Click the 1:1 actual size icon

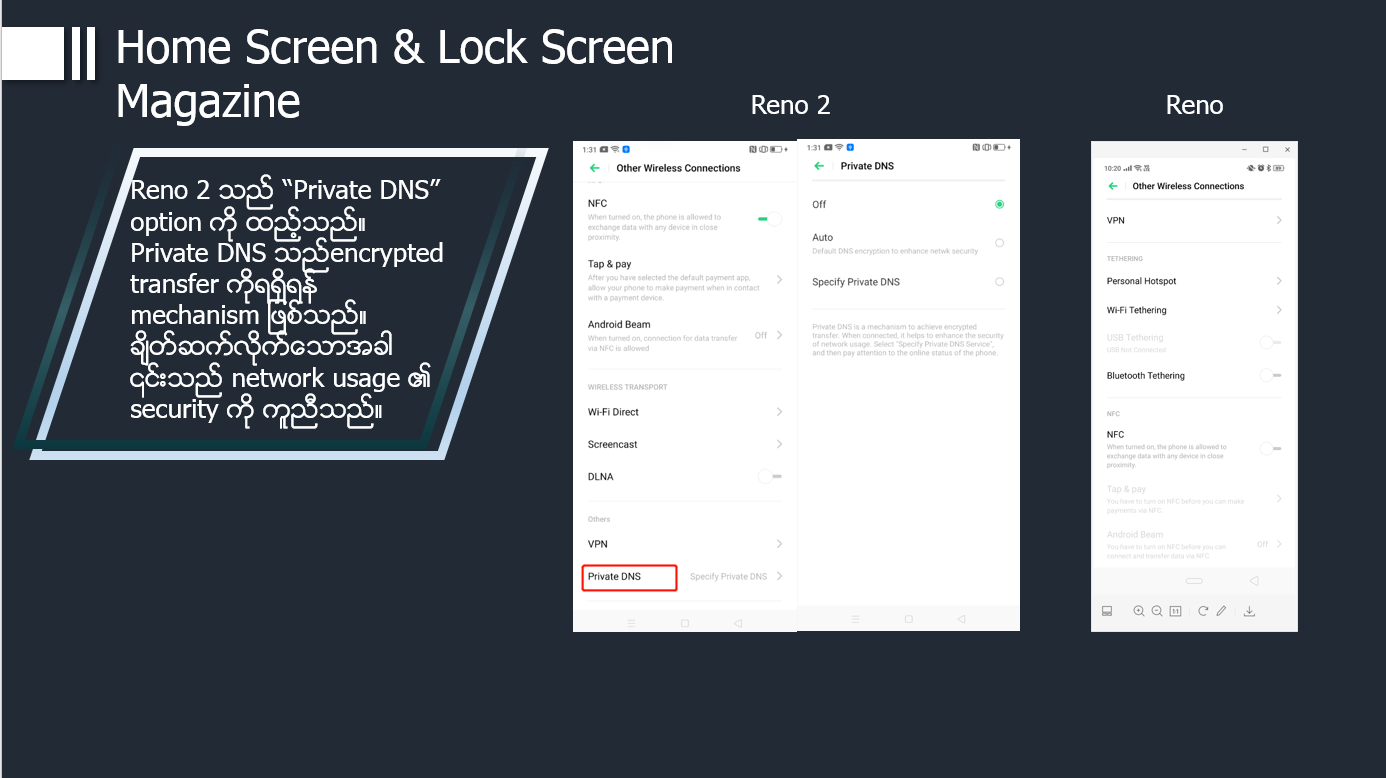point(1176,611)
